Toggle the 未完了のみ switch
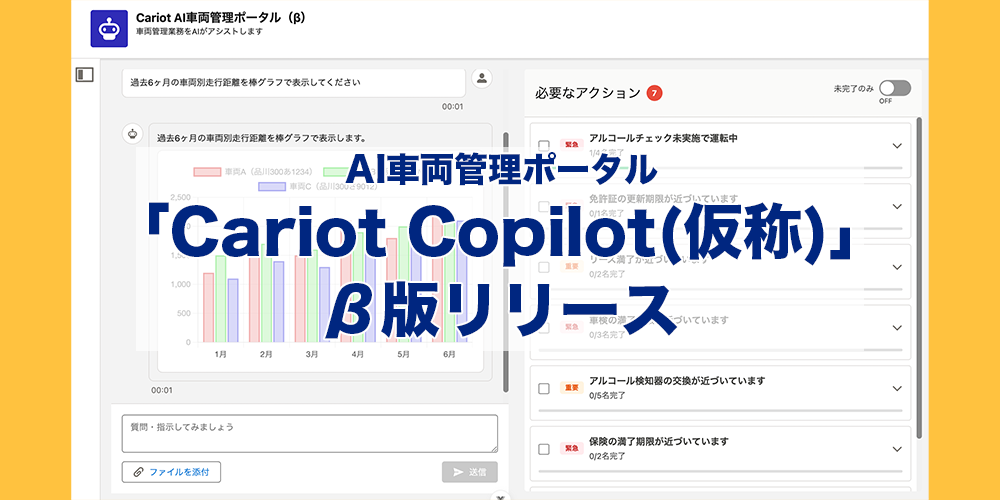The image size is (1000, 500). point(895,88)
